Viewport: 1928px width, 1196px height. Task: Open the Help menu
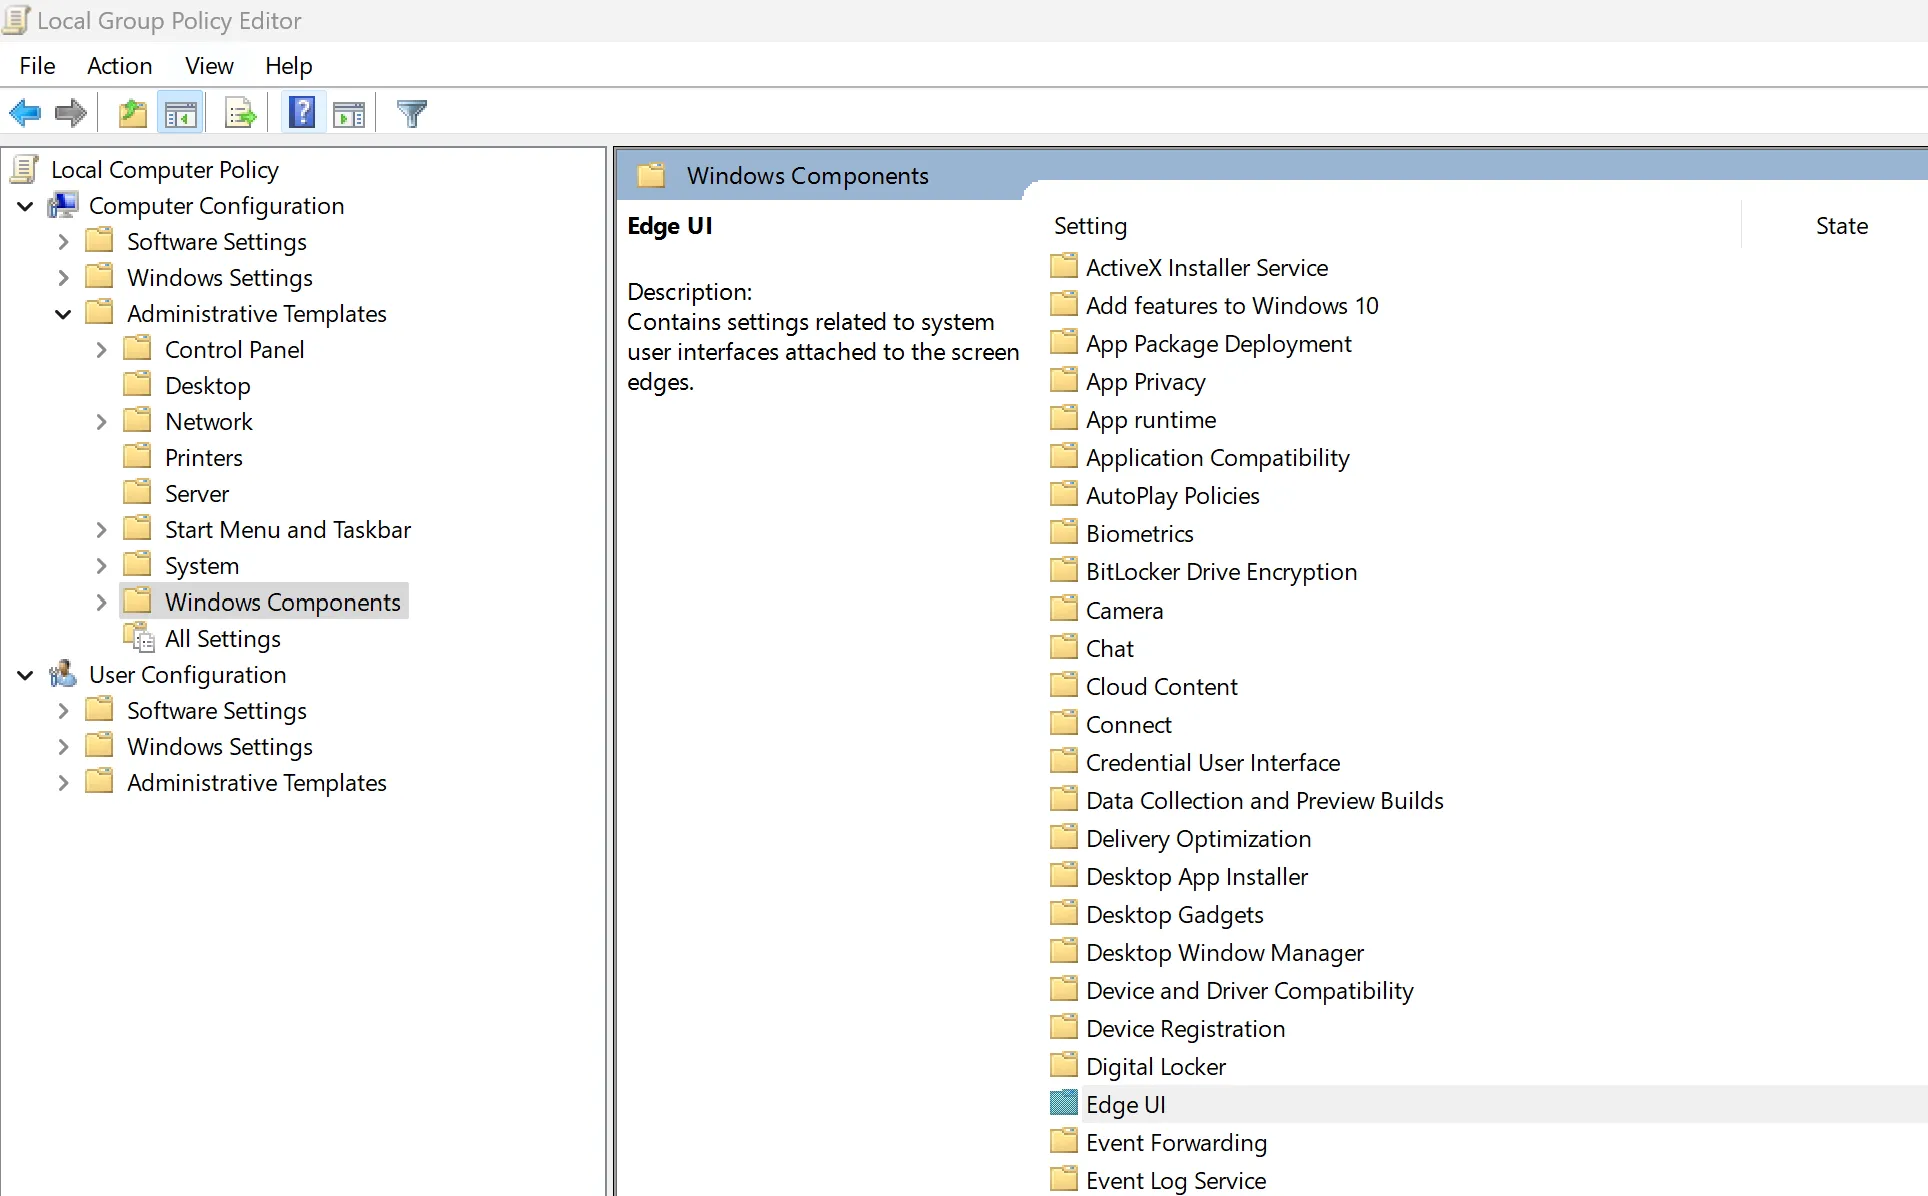[x=288, y=65]
